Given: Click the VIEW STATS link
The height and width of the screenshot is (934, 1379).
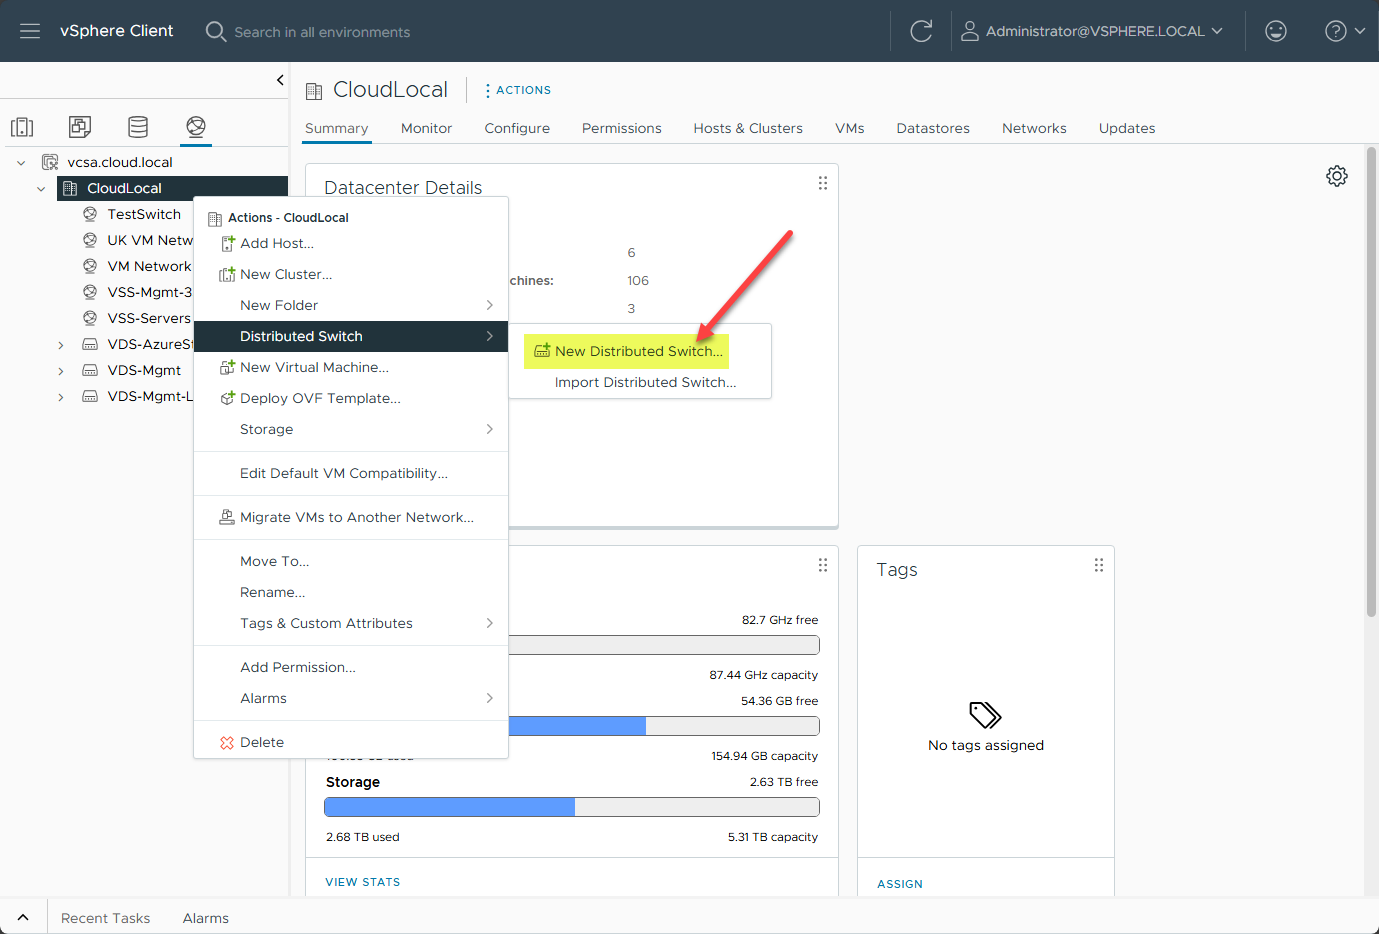Looking at the screenshot, I should click(363, 882).
